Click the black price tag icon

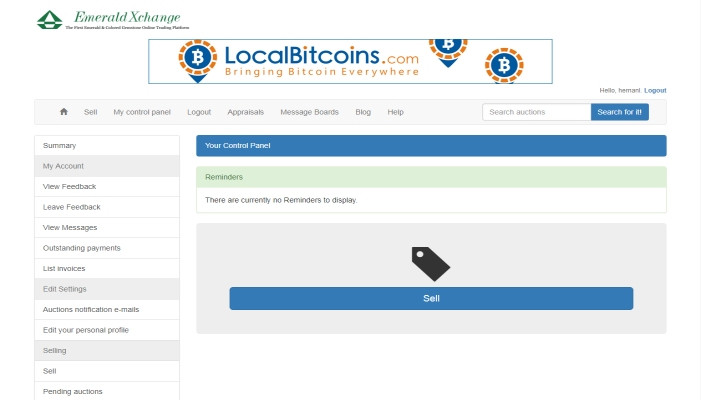[431, 264]
